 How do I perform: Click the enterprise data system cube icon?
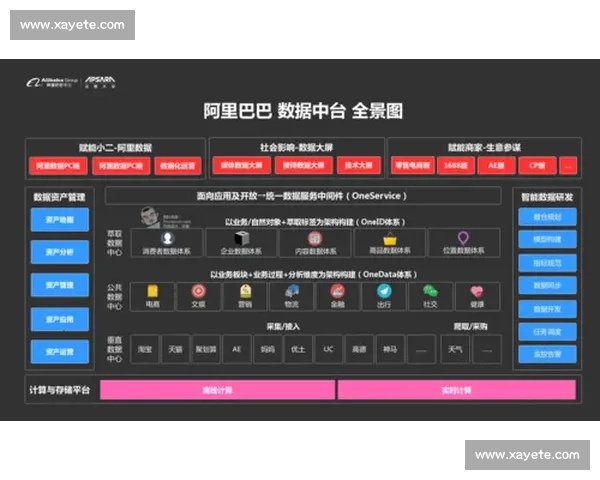241,238
